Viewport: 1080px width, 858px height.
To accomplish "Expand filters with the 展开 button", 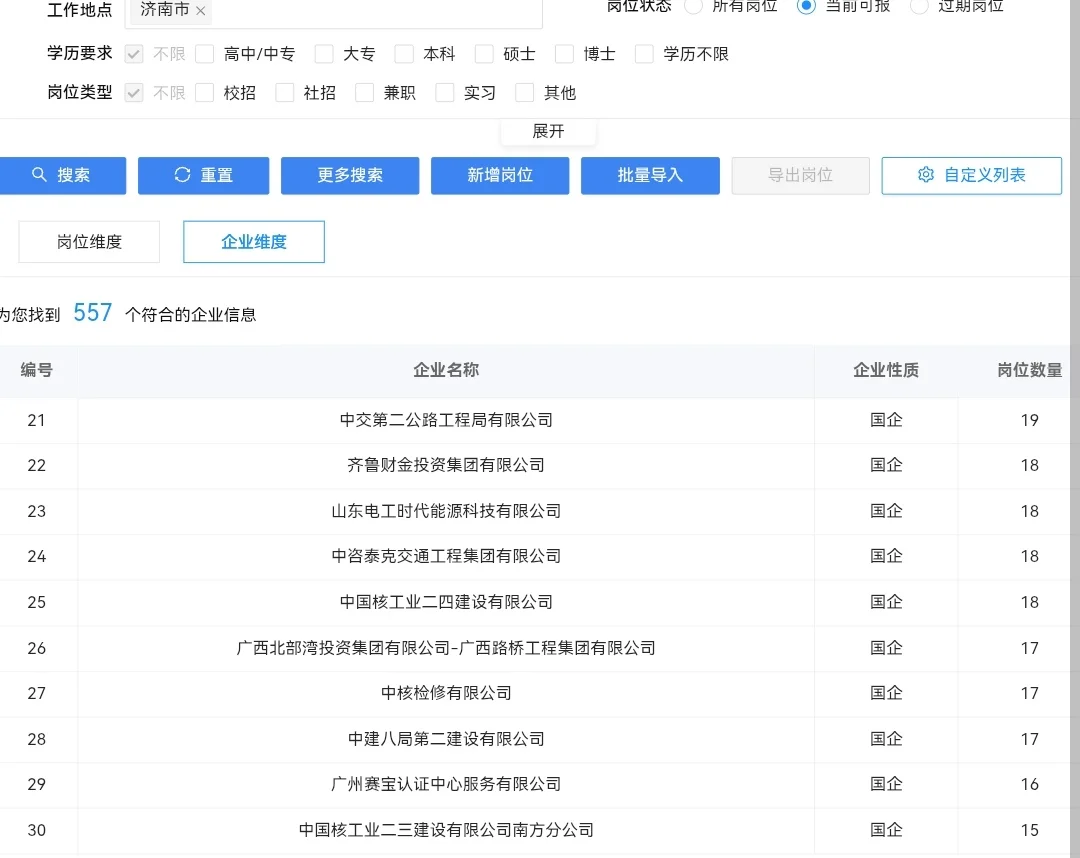I will [x=548, y=132].
